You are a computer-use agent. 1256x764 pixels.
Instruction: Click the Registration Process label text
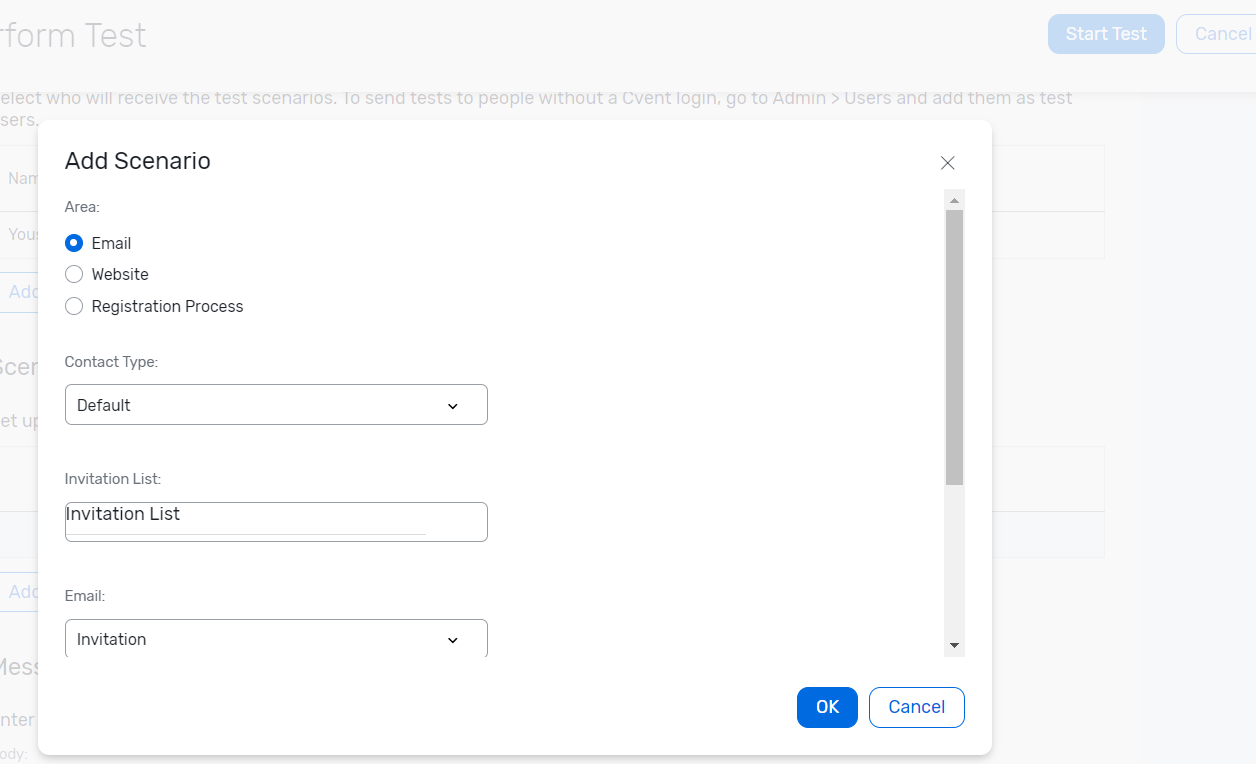coord(167,306)
